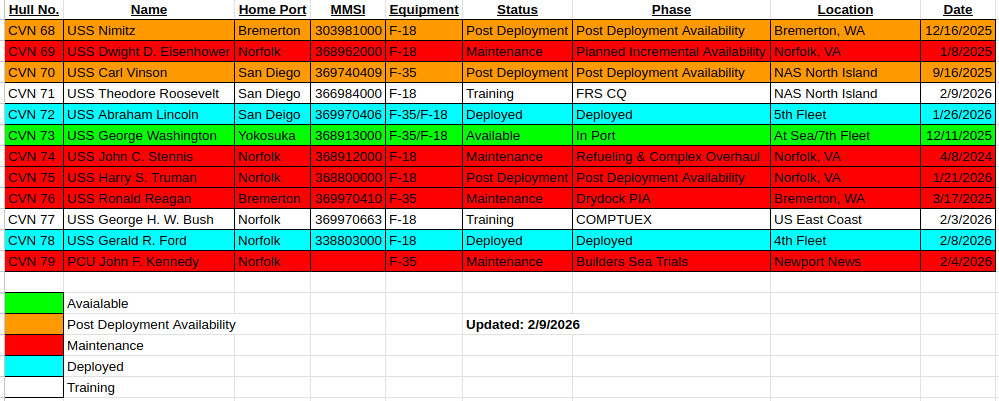Viewport: 999px width, 401px height.
Task: Click the Location column header
Action: coord(845,10)
